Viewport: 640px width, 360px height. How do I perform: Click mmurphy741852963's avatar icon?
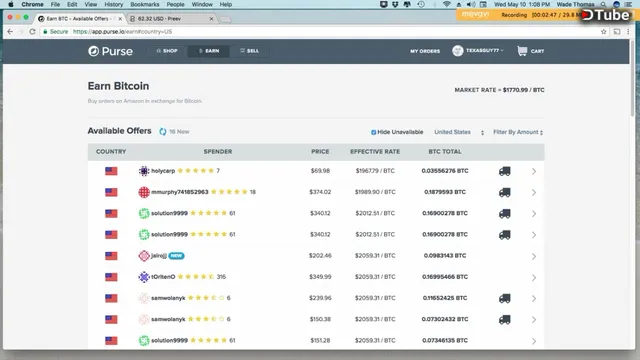[144, 192]
